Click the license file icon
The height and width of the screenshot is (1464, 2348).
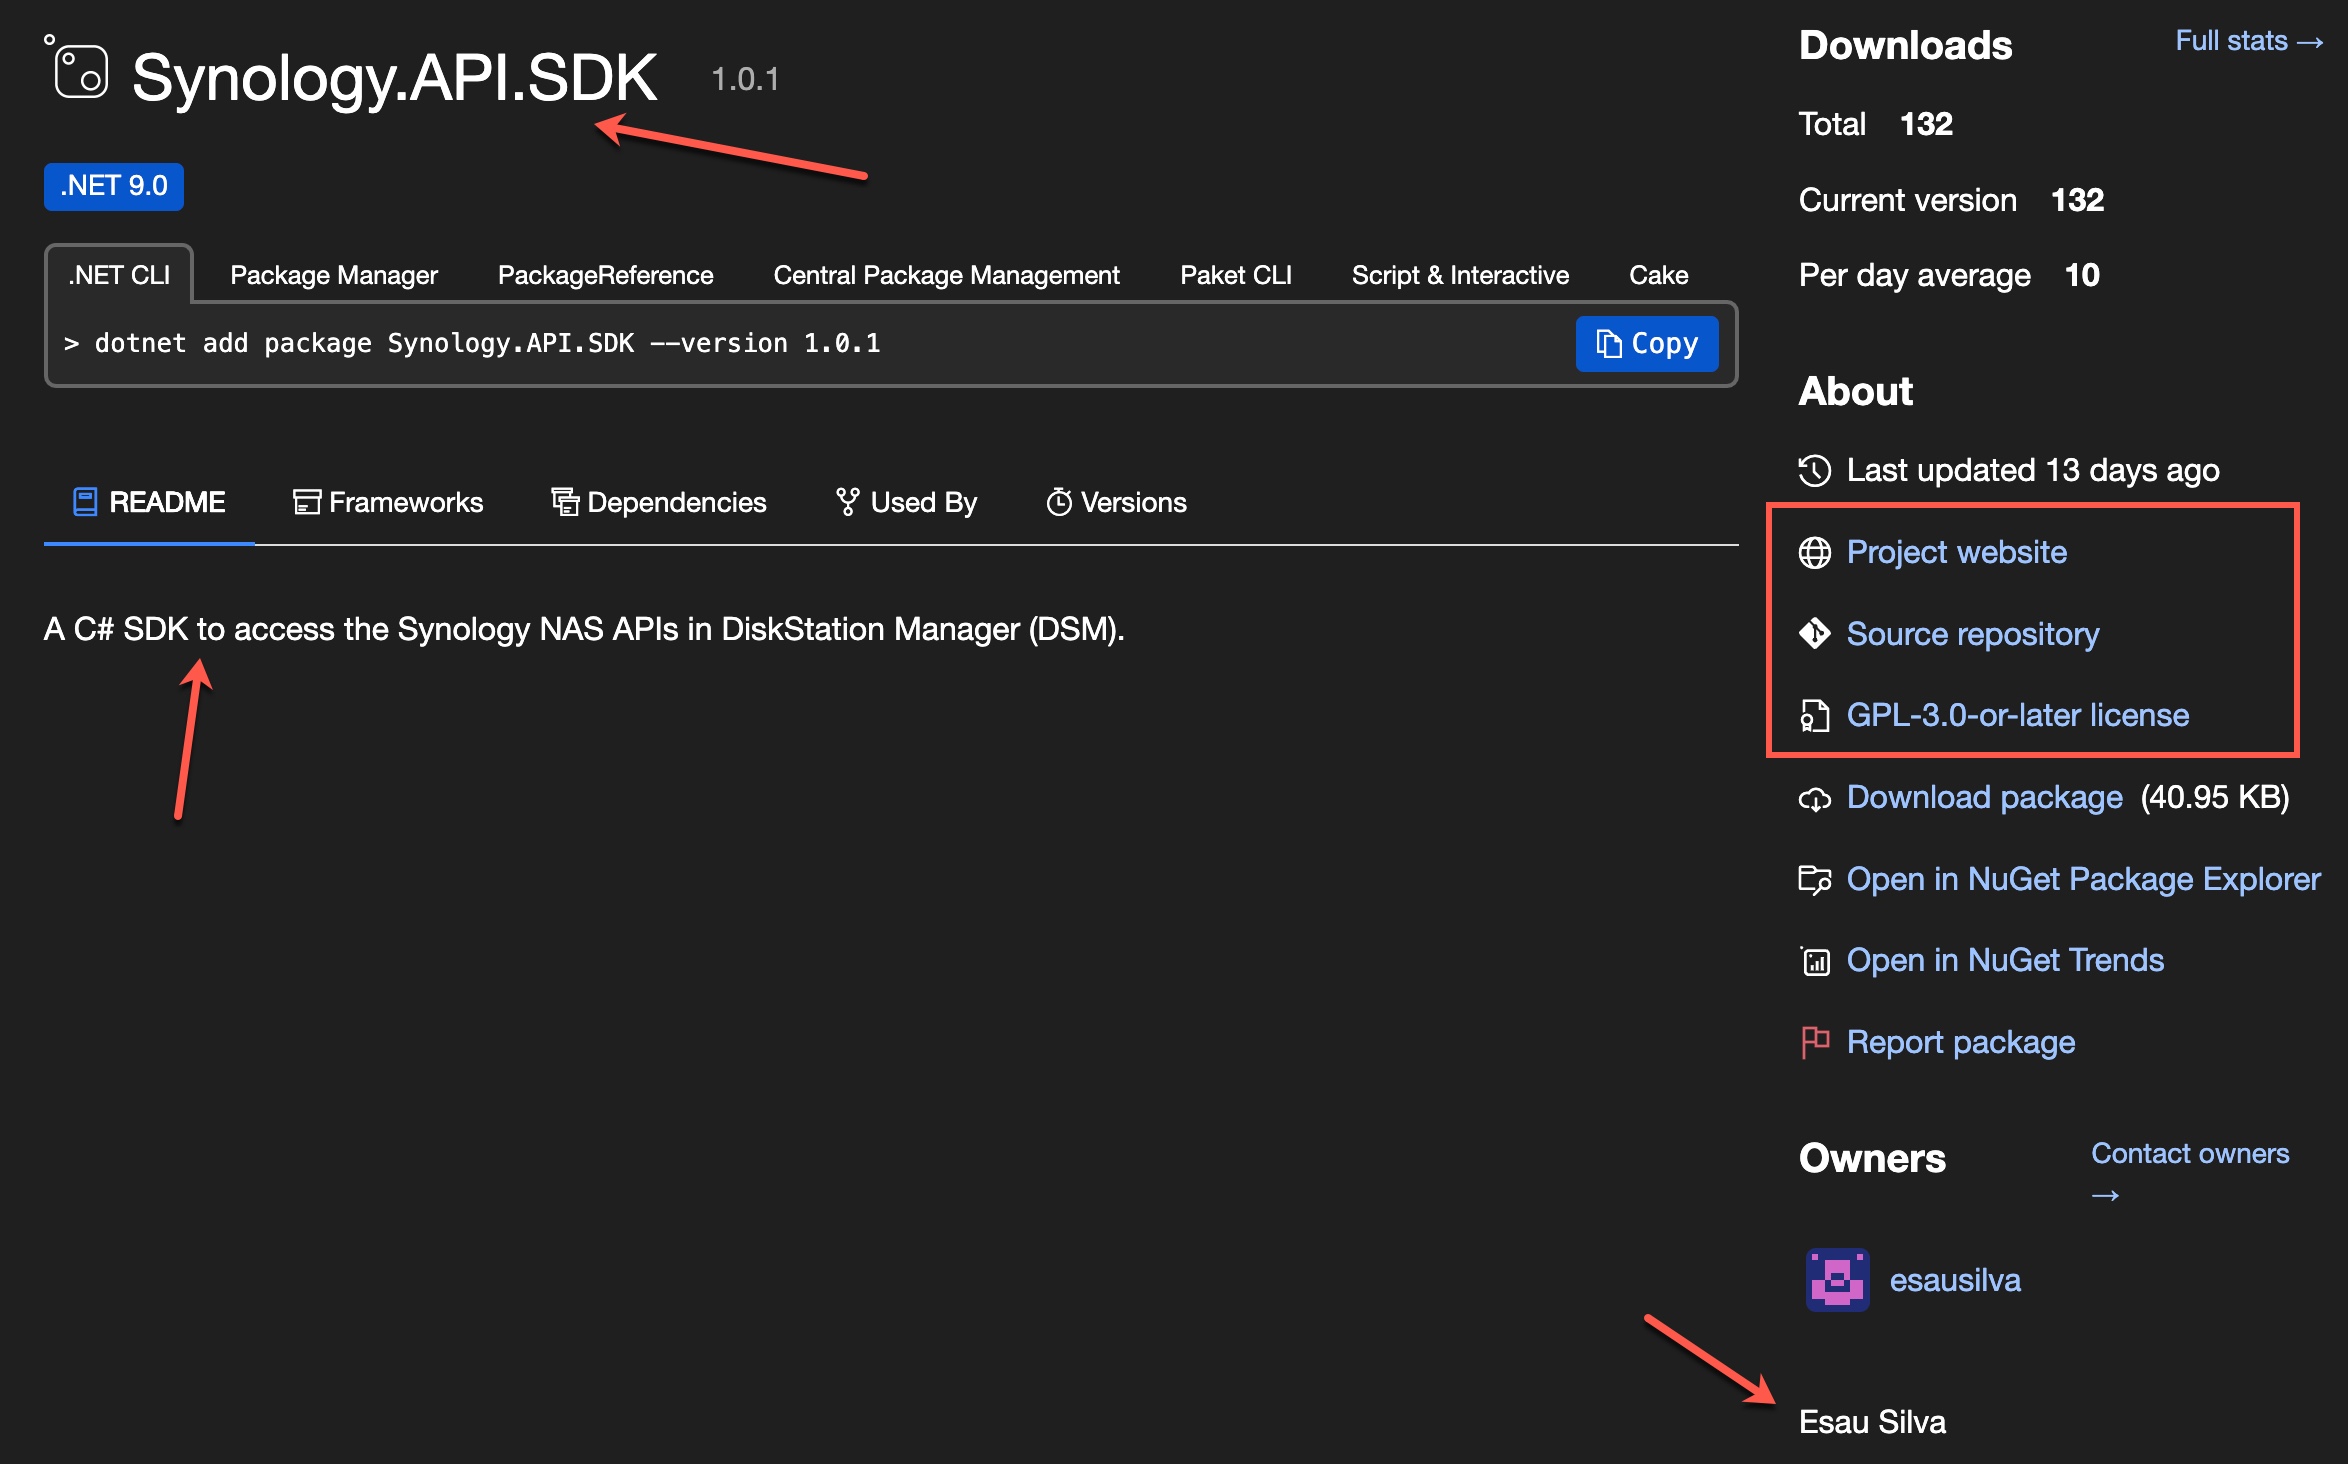pos(1814,716)
